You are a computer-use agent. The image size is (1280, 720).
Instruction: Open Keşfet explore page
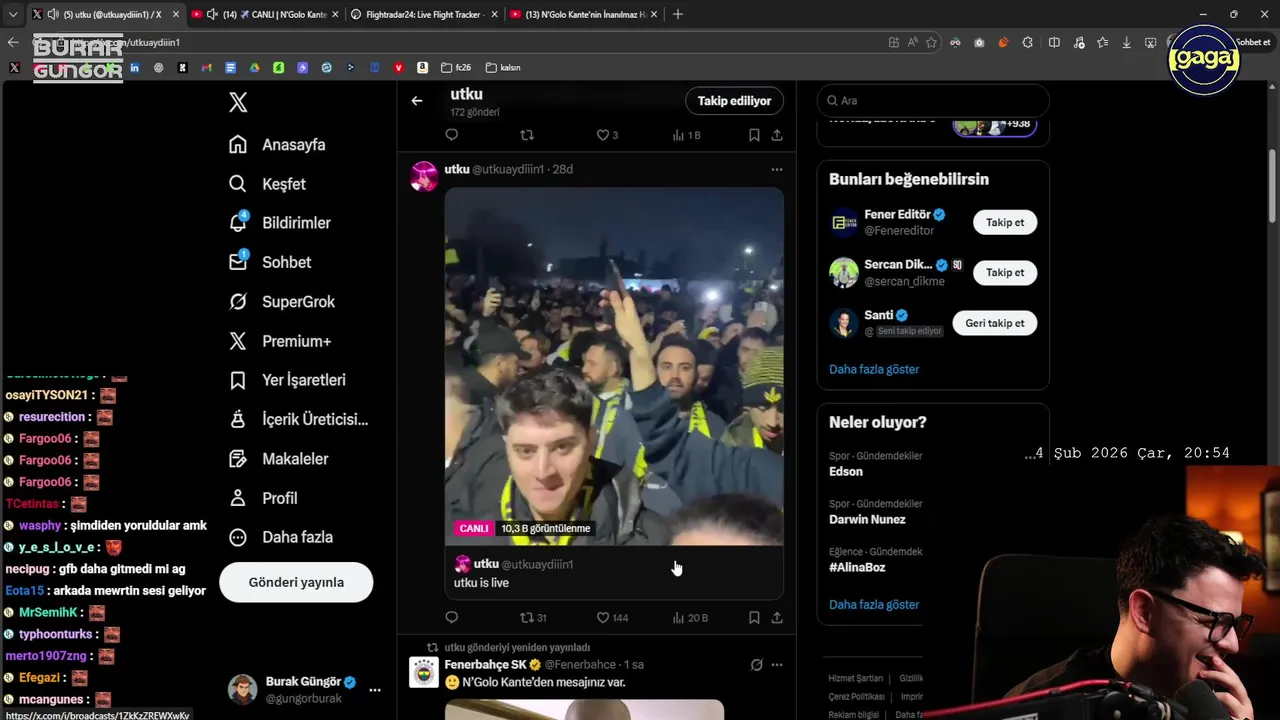click(266, 184)
